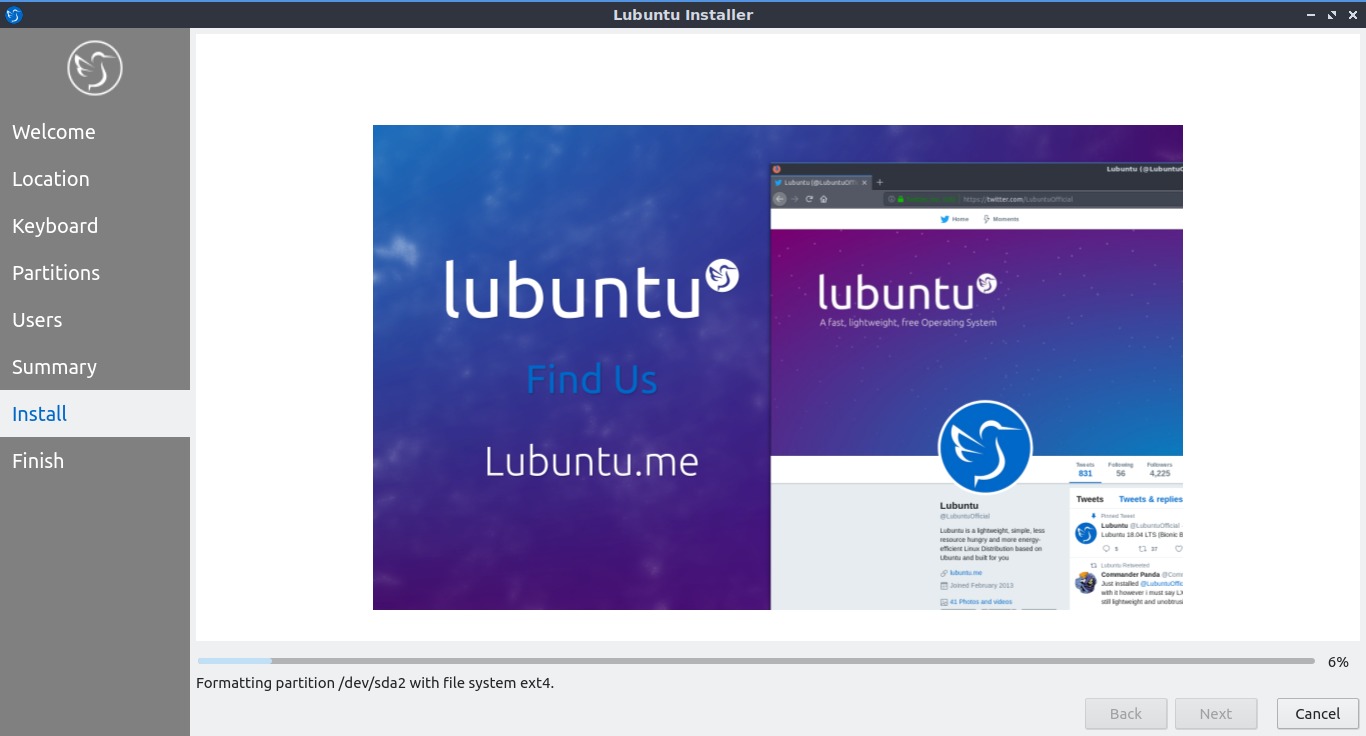Close the Lubuntu Installer window
This screenshot has height=736, width=1366.
[x=1352, y=15]
